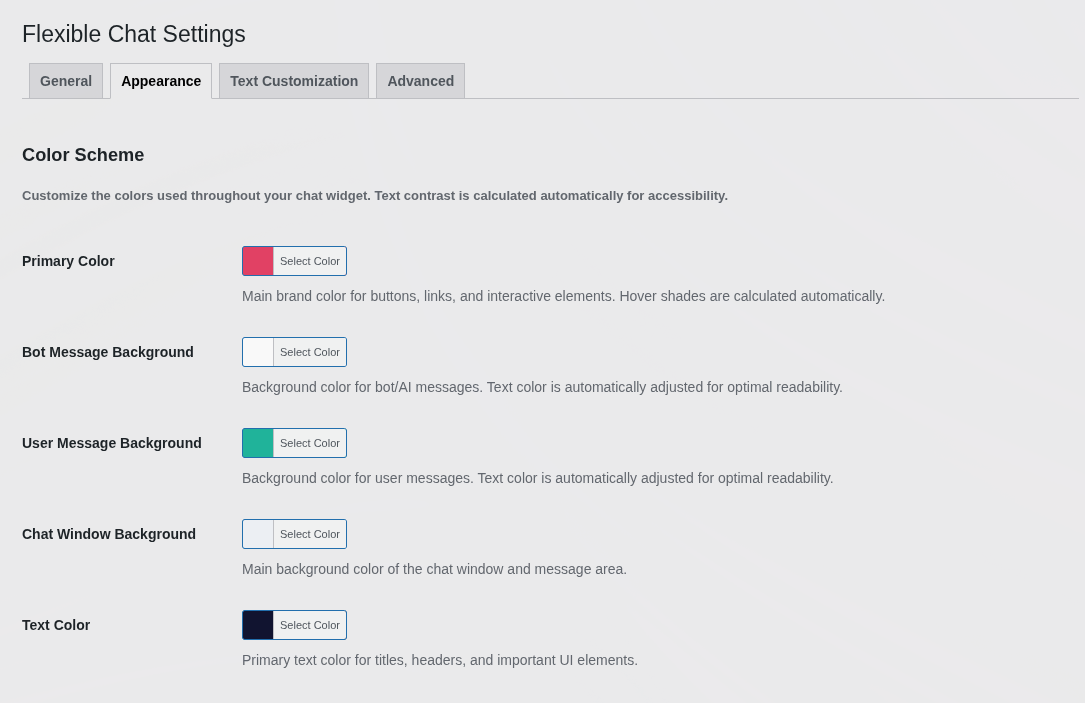The image size is (1085, 703).
Task: Click the Bot Message Background white swatch
Action: [257, 352]
